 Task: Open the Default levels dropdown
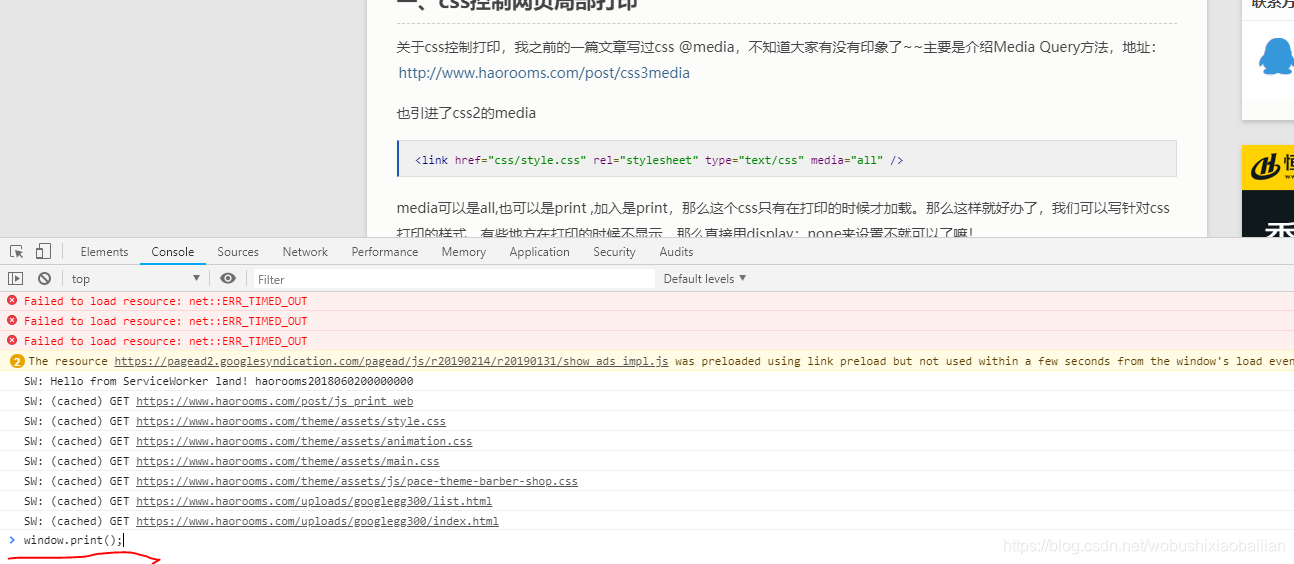tap(705, 279)
